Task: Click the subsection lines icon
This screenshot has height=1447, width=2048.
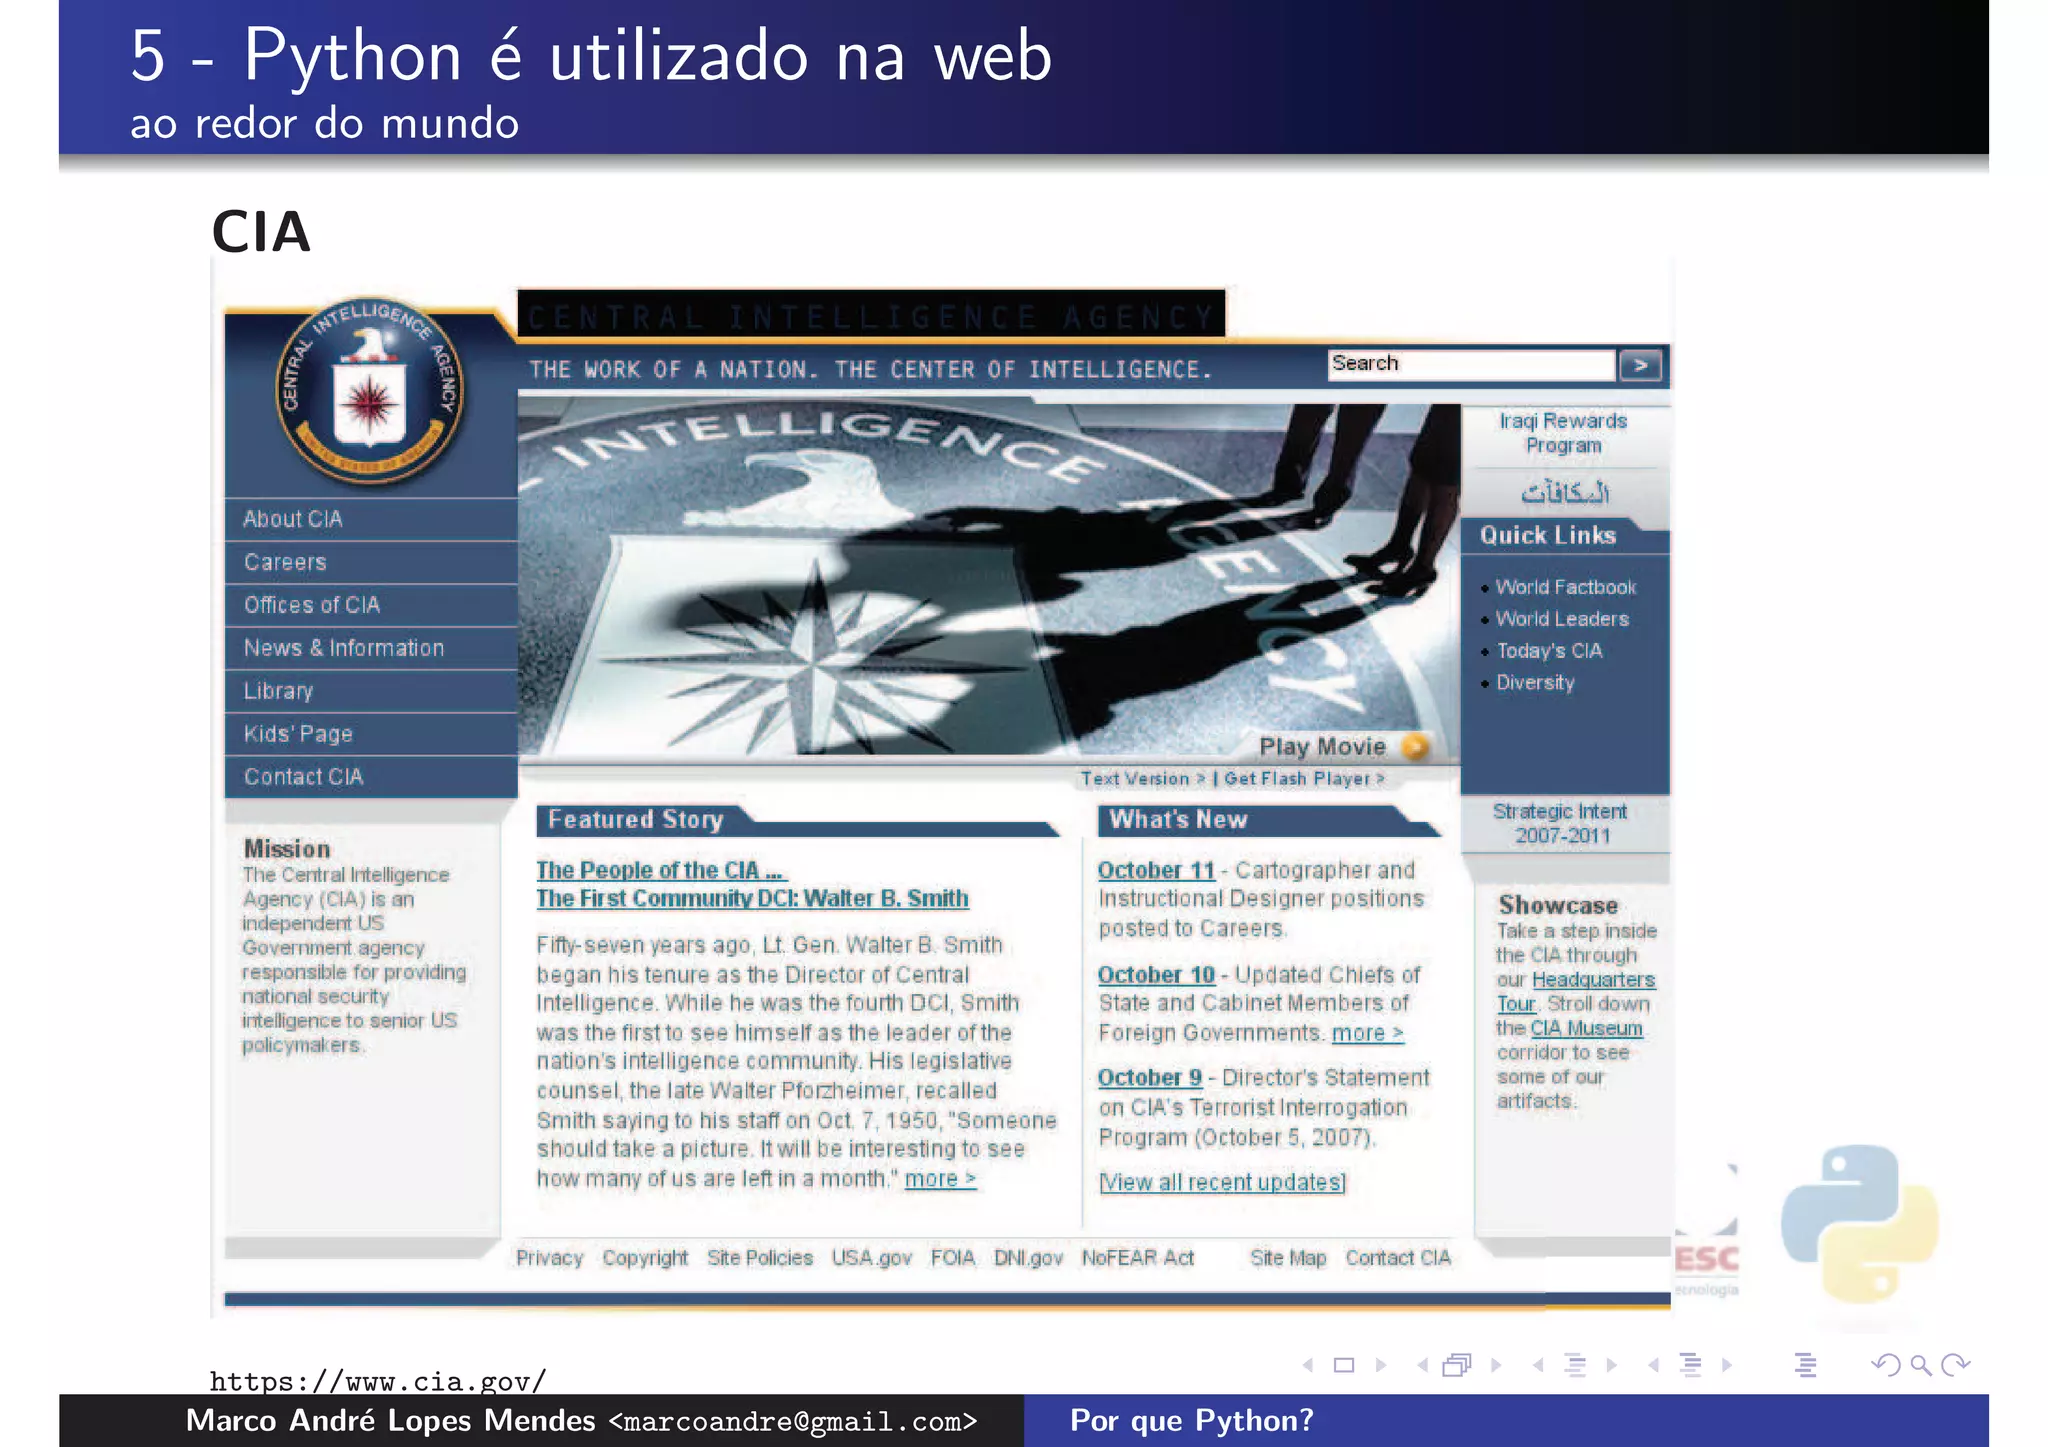Action: pos(1575,1365)
